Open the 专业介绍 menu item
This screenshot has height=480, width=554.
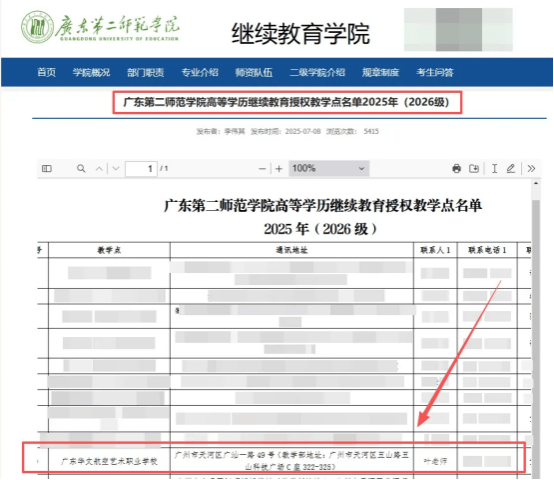(x=200, y=72)
